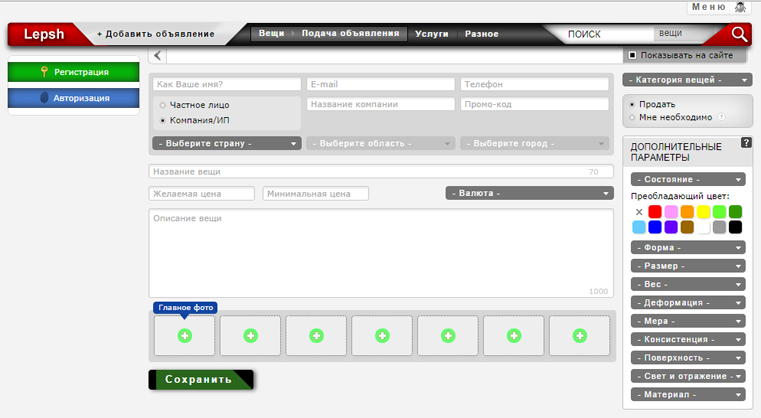
Task: Click the X to clear color selection
Action: coord(639,212)
